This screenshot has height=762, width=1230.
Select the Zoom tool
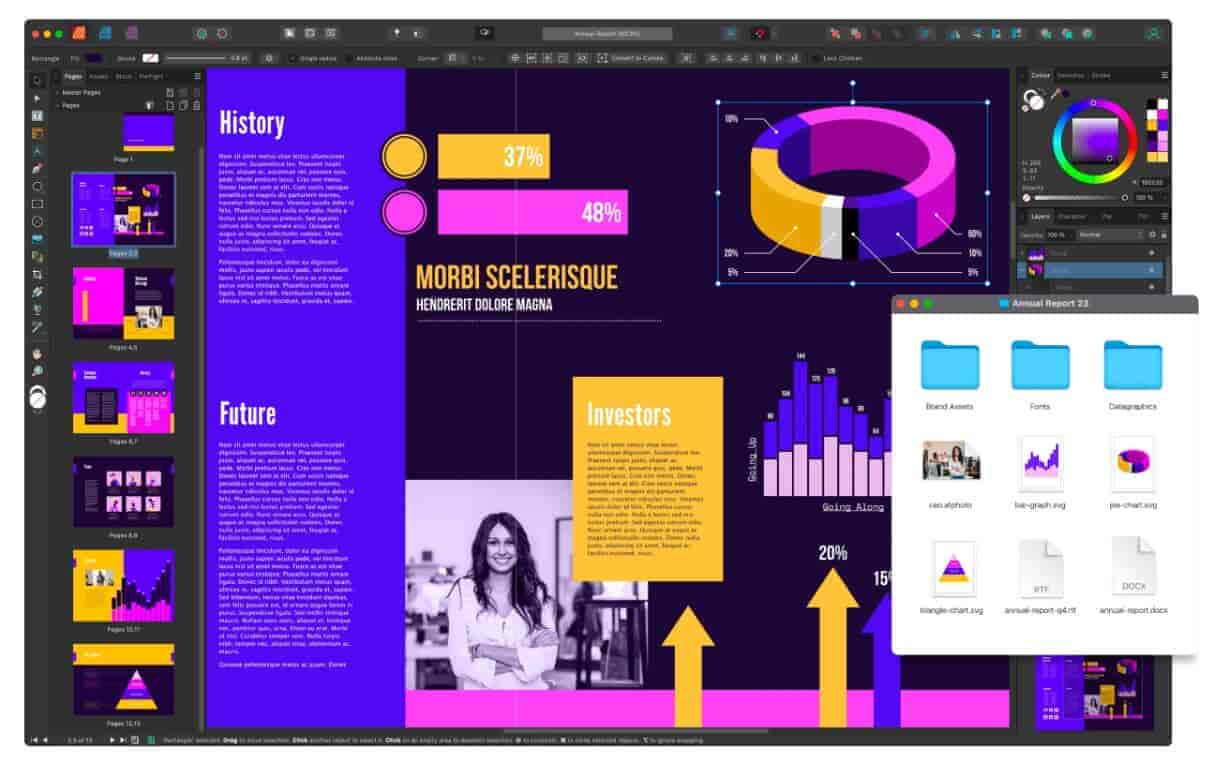[37, 370]
